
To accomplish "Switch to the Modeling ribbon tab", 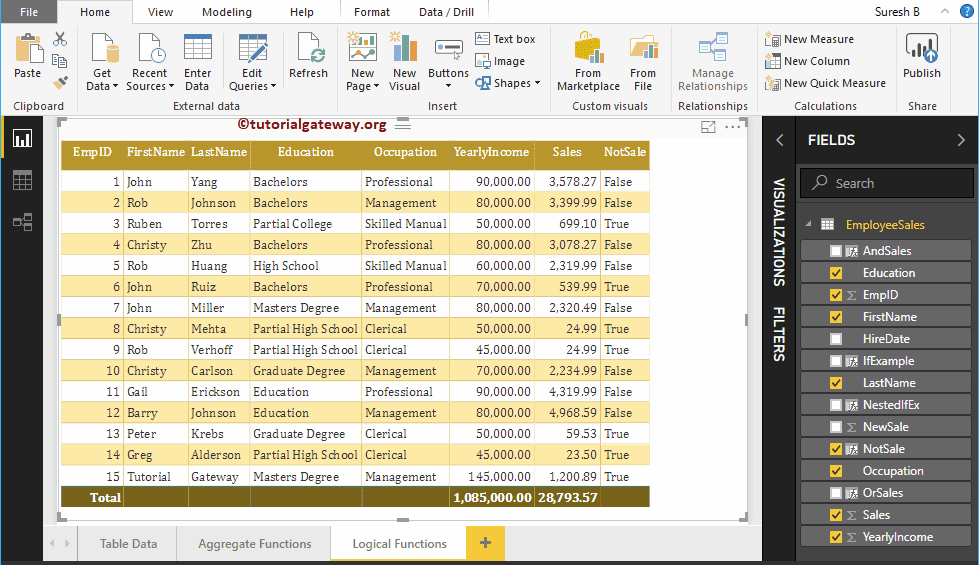I will pos(227,12).
